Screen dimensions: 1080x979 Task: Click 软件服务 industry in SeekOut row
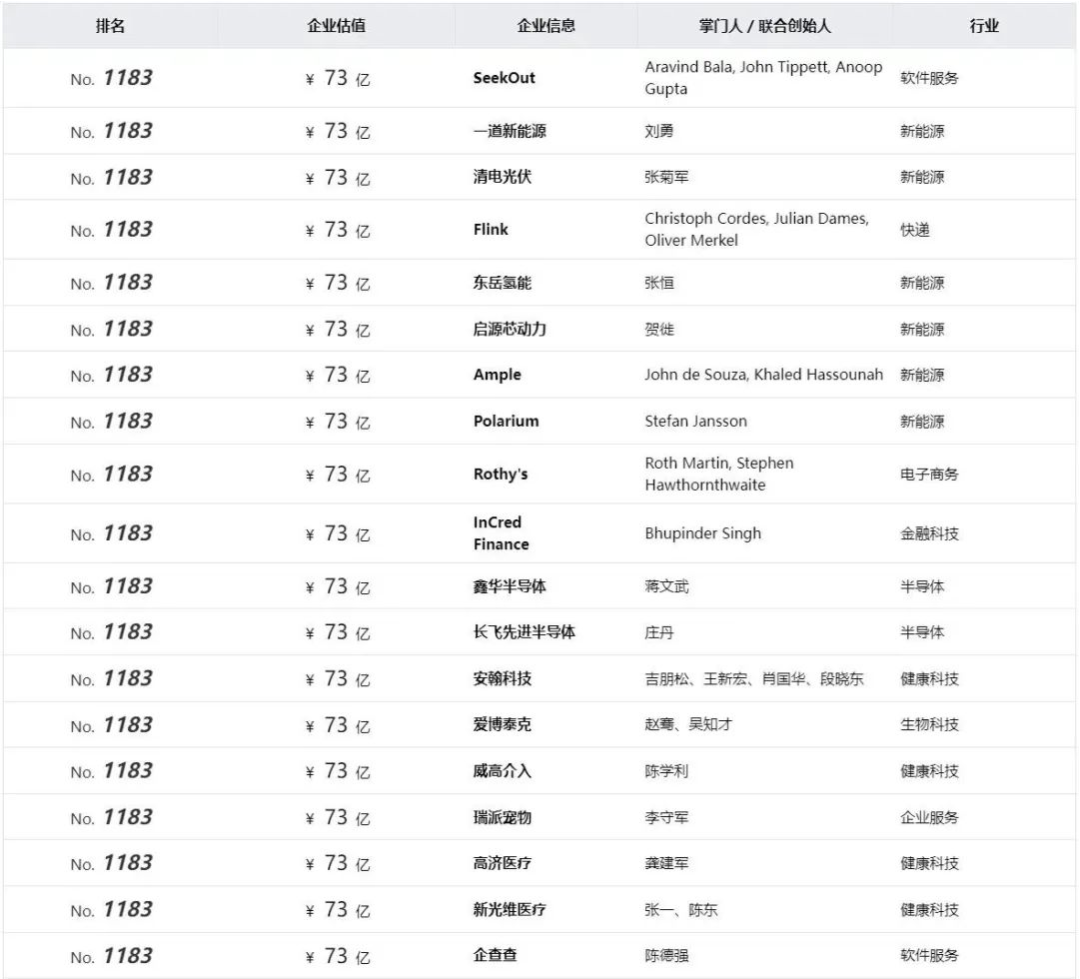pyautogui.click(x=929, y=78)
